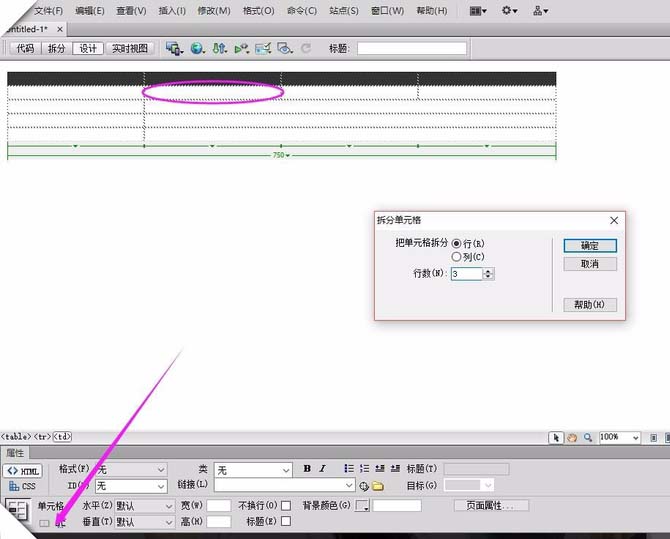Image resolution: width=670 pixels, height=539 pixels.
Task: Open the 链接(L) link dropdown
Action: coord(285,485)
